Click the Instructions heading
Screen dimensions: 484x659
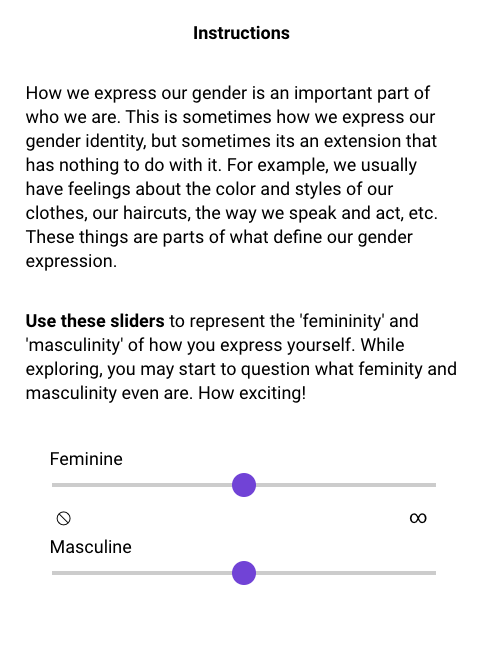point(242,33)
